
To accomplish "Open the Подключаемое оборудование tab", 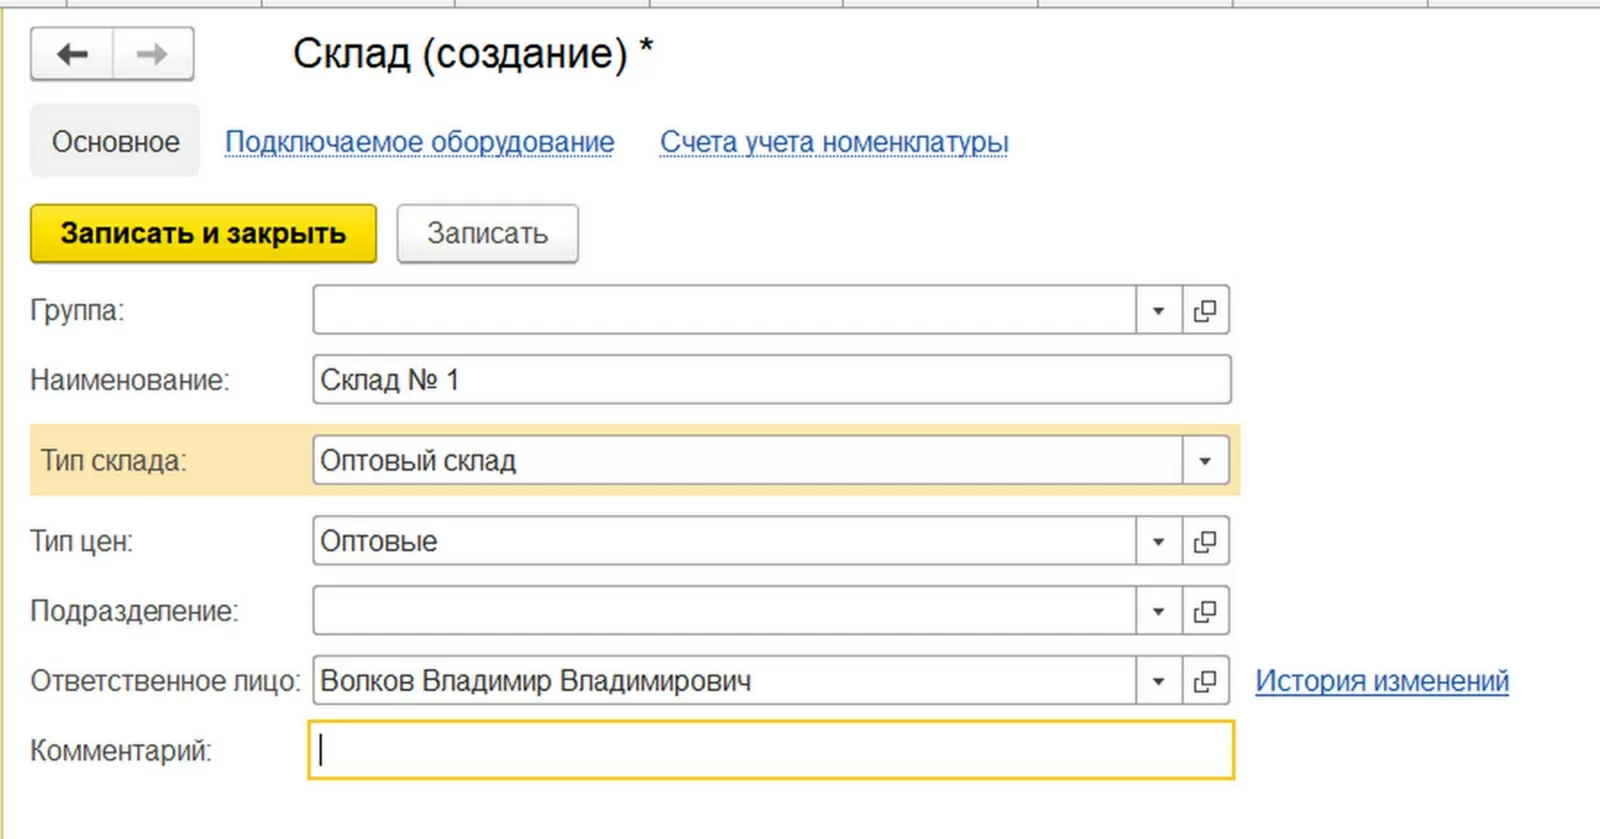I will click(419, 142).
